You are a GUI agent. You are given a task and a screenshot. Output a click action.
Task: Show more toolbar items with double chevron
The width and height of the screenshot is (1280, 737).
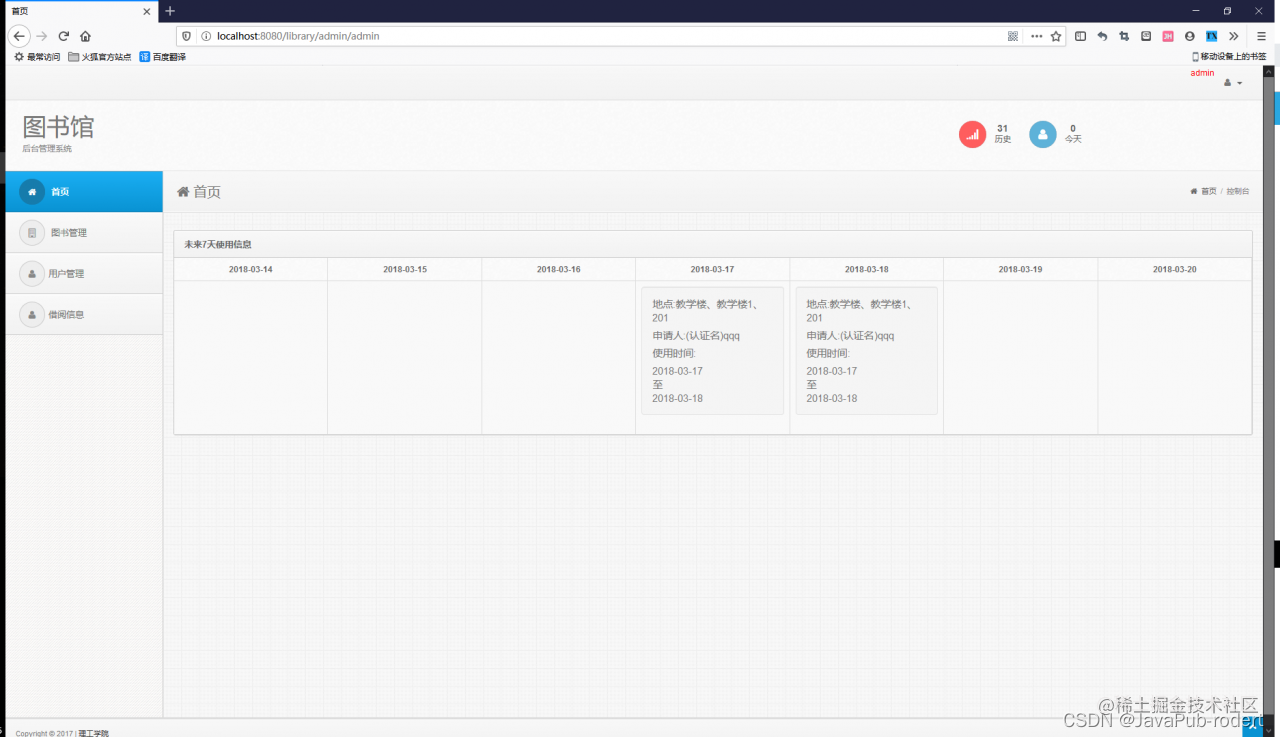1234,36
